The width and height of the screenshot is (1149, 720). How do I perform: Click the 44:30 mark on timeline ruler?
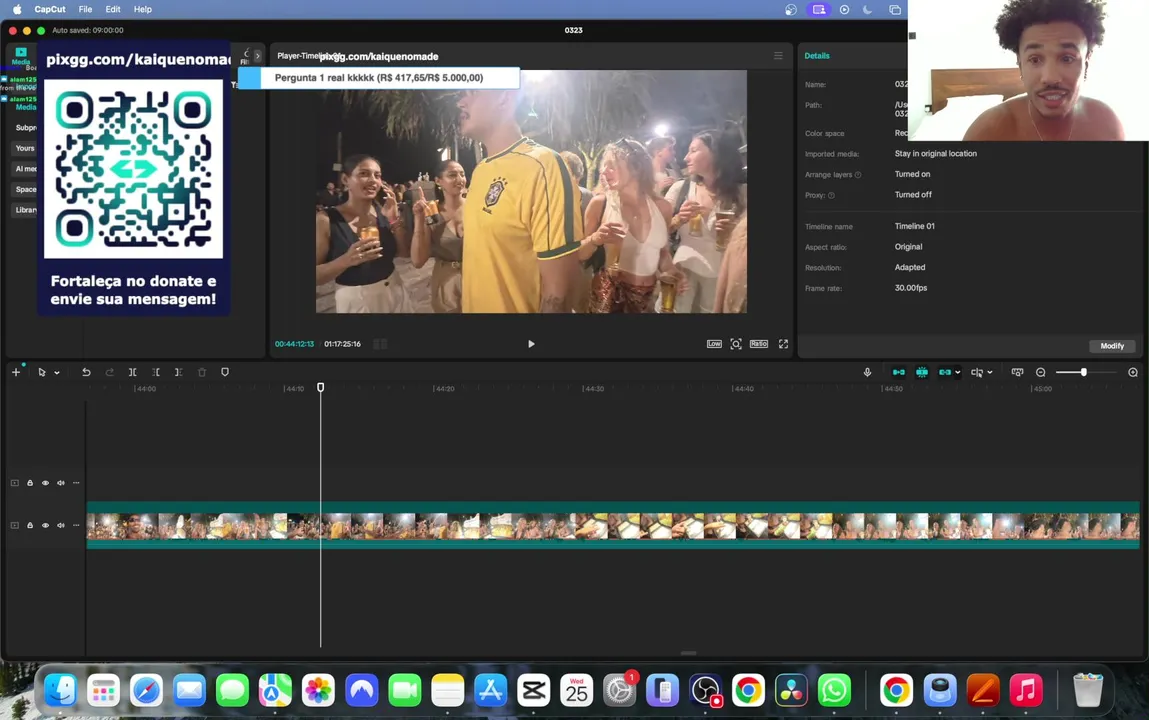tap(594, 388)
